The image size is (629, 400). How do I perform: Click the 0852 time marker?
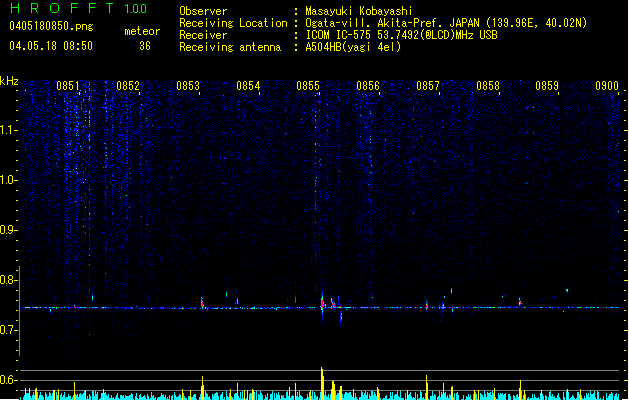[128, 86]
